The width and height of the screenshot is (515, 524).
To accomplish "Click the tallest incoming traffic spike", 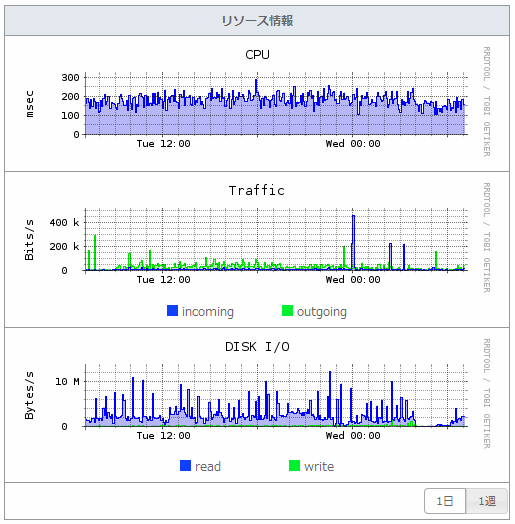I will coord(353,242).
